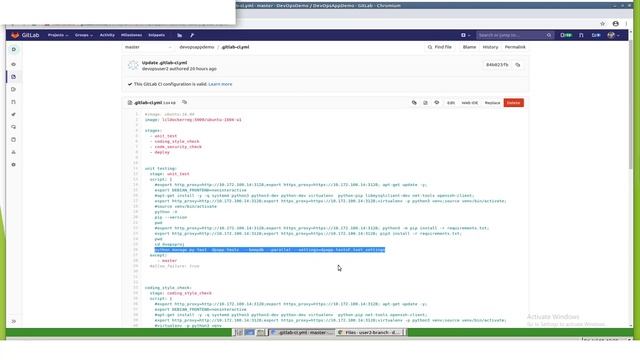Open the 'Update .gitlab-ci.yml' commit link
Viewport: 640px width, 360px height.
(x=164, y=63)
